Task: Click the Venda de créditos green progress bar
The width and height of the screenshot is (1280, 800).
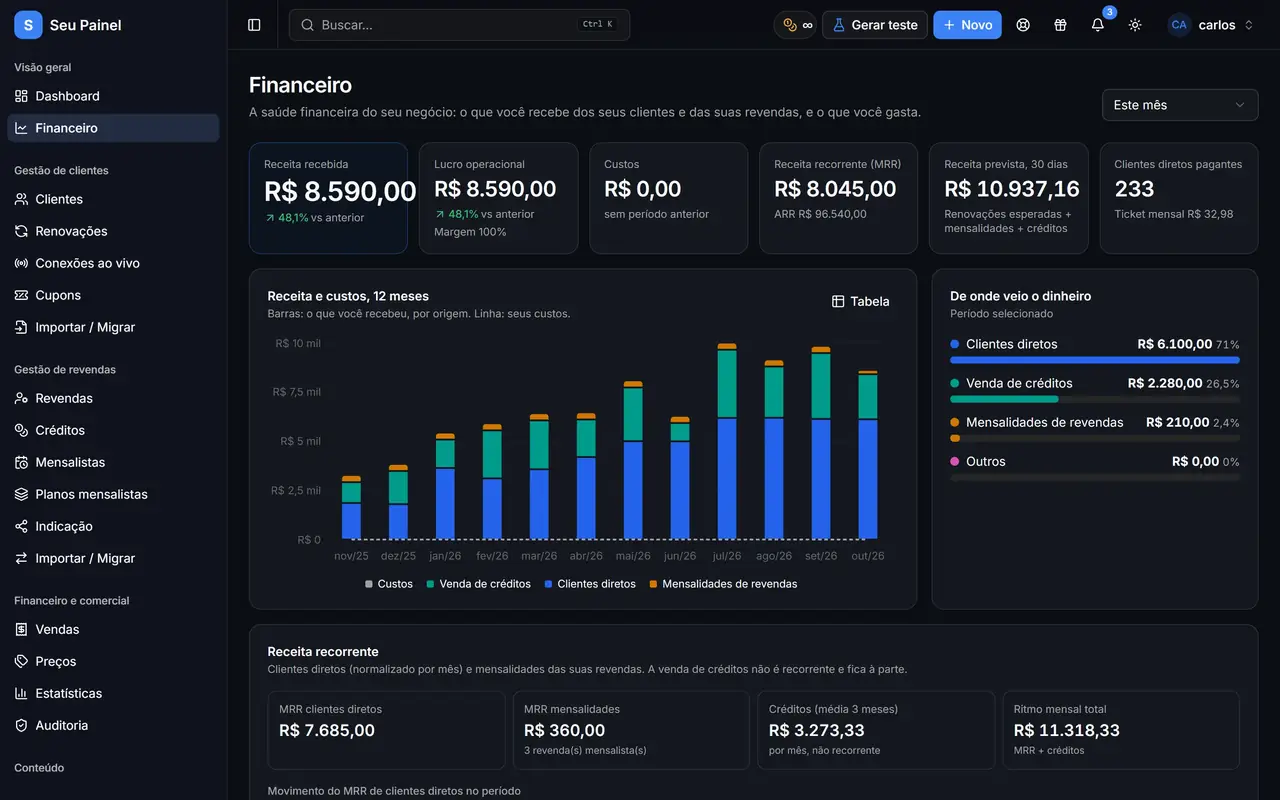Action: 1003,399
